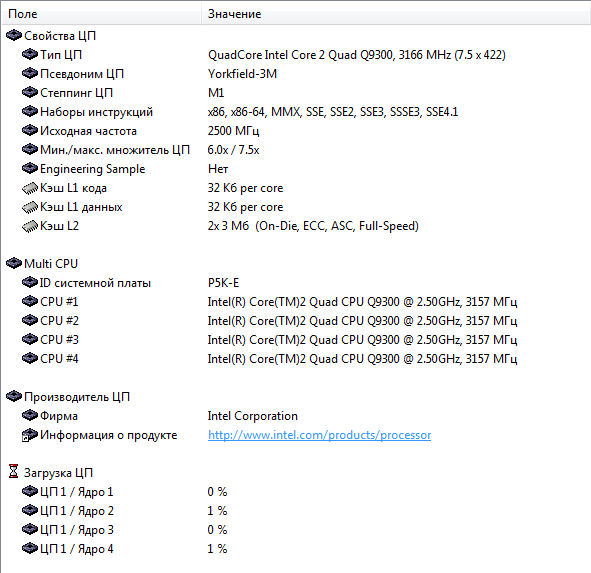Screen dimensions: 591x573
Task: Select the Engineering Sample row
Action: pyautogui.click(x=296, y=169)
